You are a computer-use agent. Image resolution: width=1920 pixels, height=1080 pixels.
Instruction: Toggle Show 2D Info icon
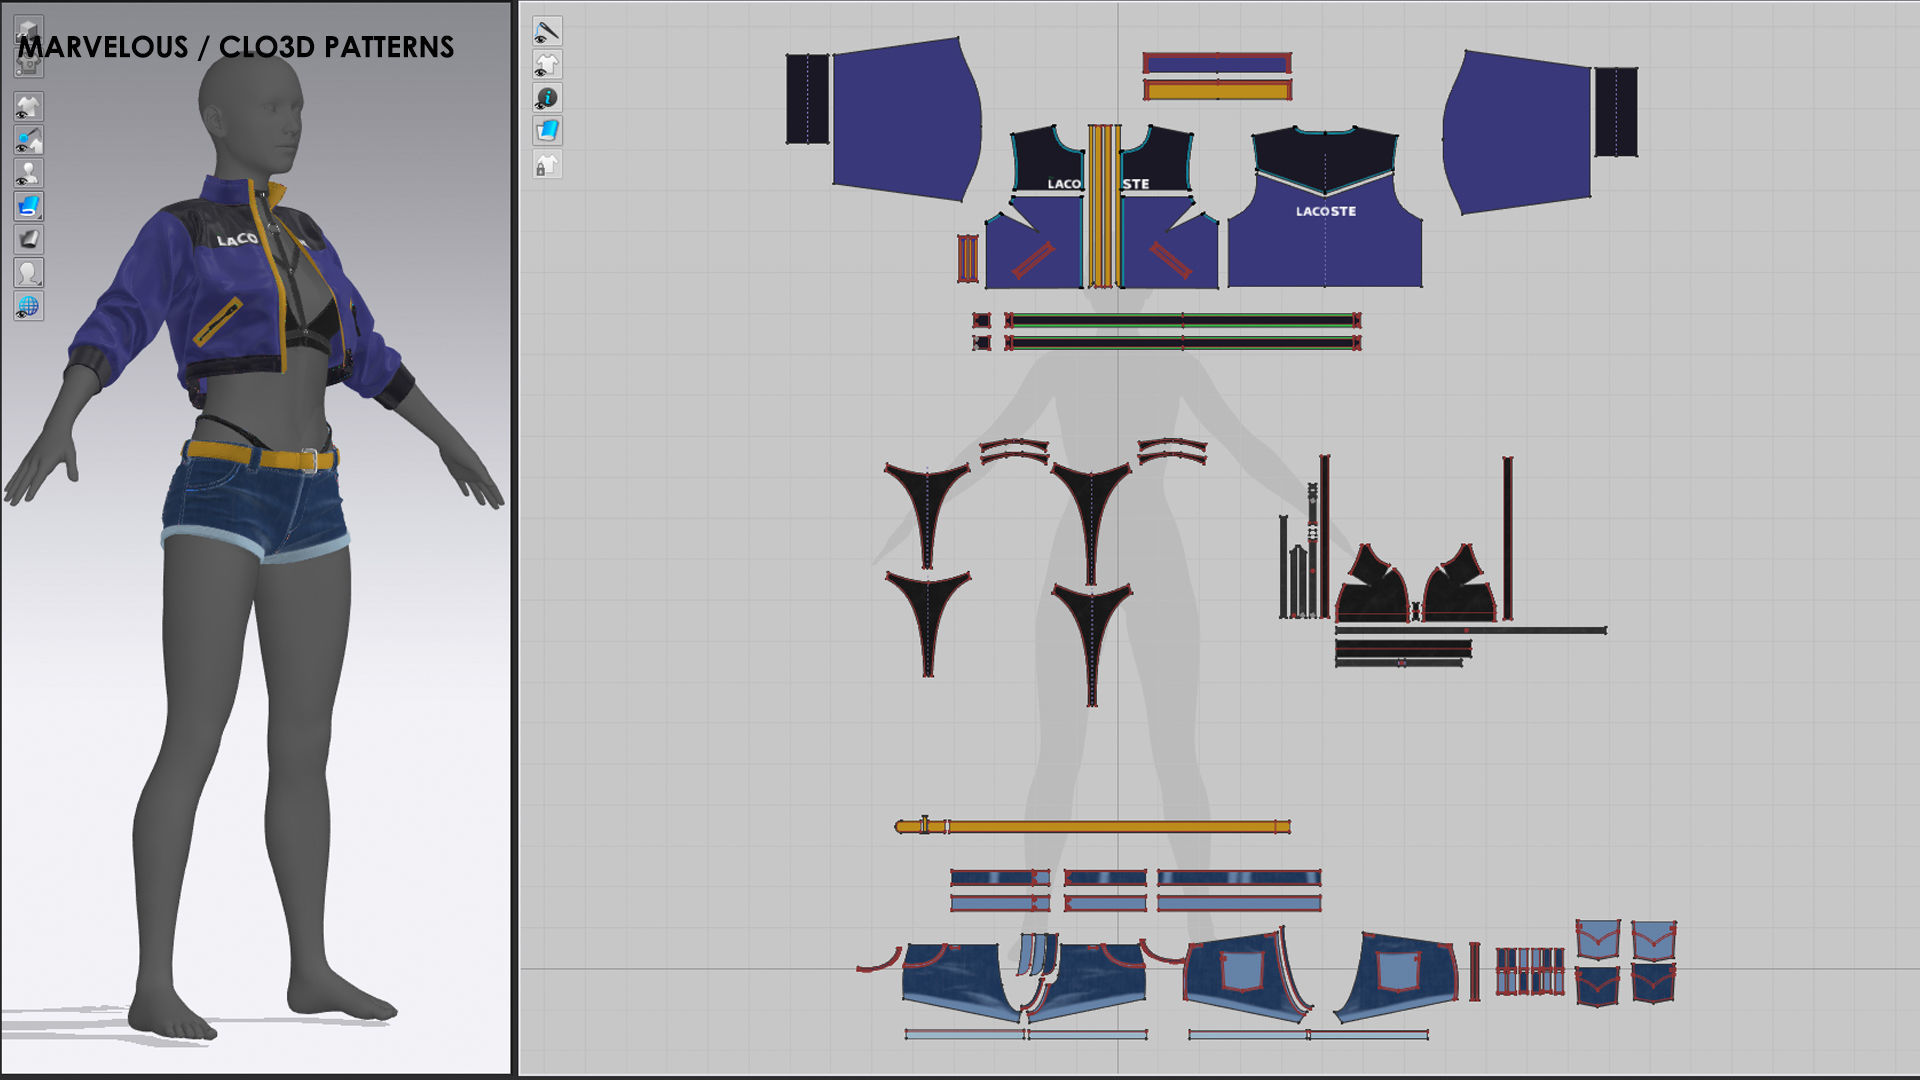[547, 98]
